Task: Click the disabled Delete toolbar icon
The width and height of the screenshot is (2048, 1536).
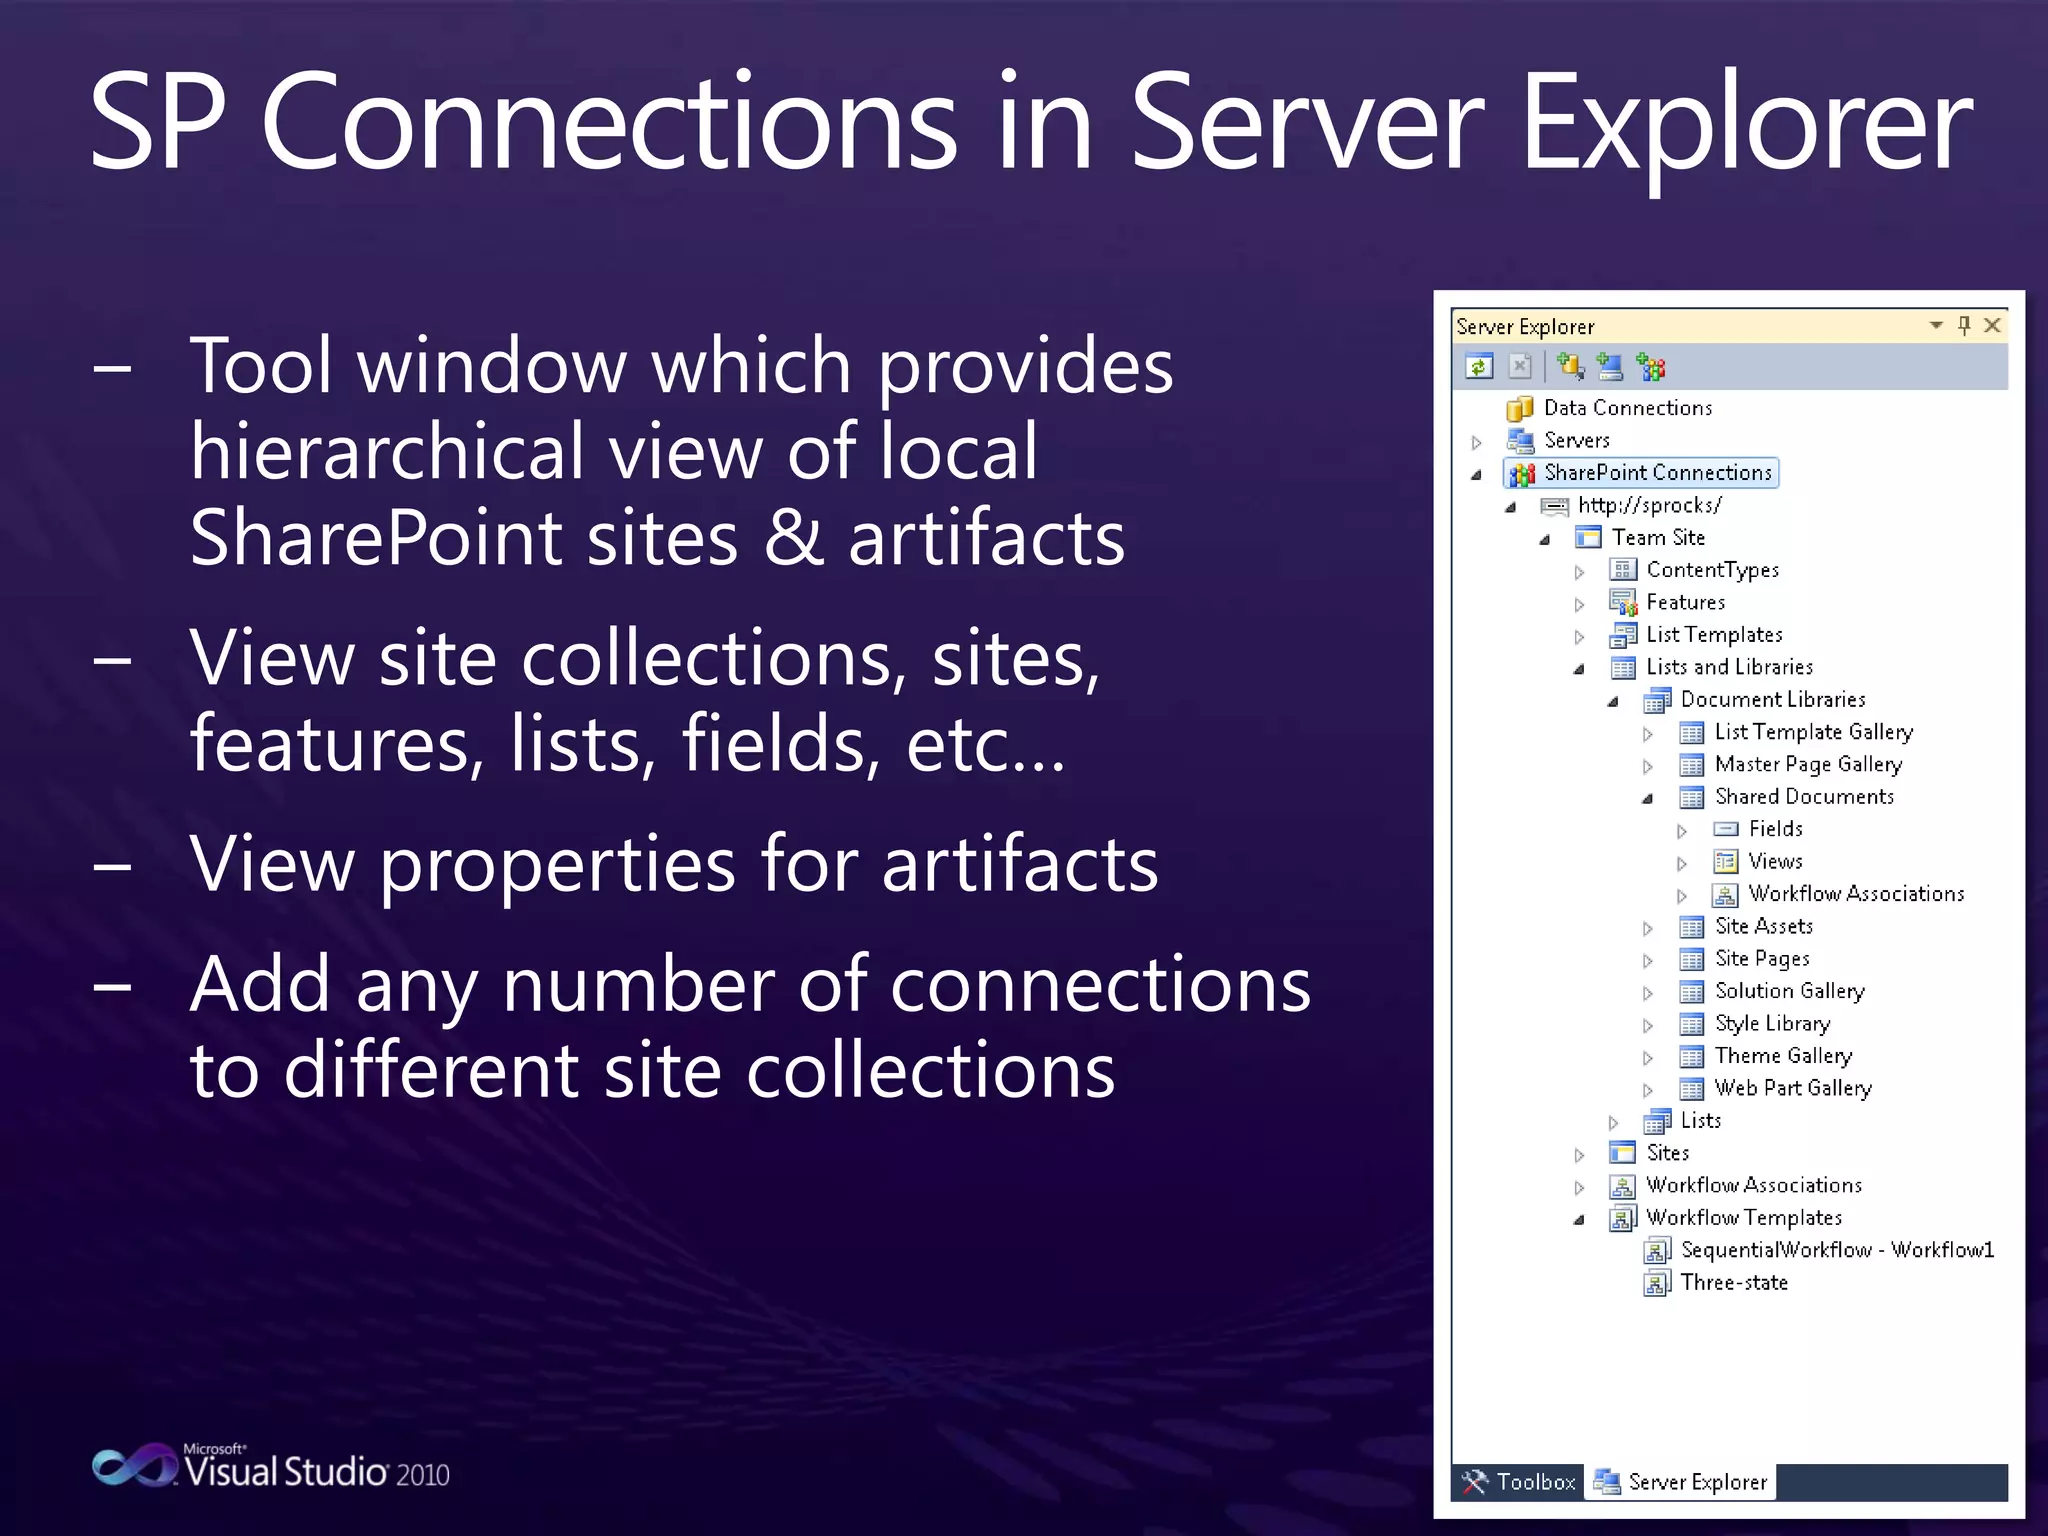Action: [x=1520, y=367]
